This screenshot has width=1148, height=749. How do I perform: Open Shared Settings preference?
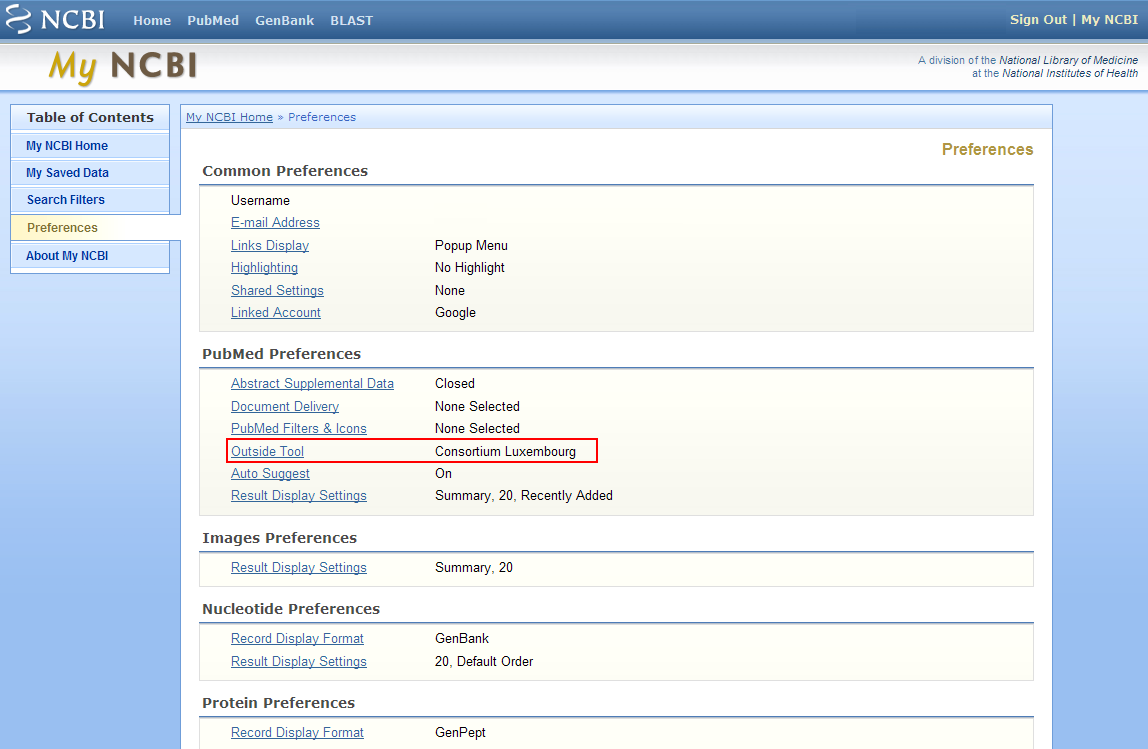coord(277,291)
